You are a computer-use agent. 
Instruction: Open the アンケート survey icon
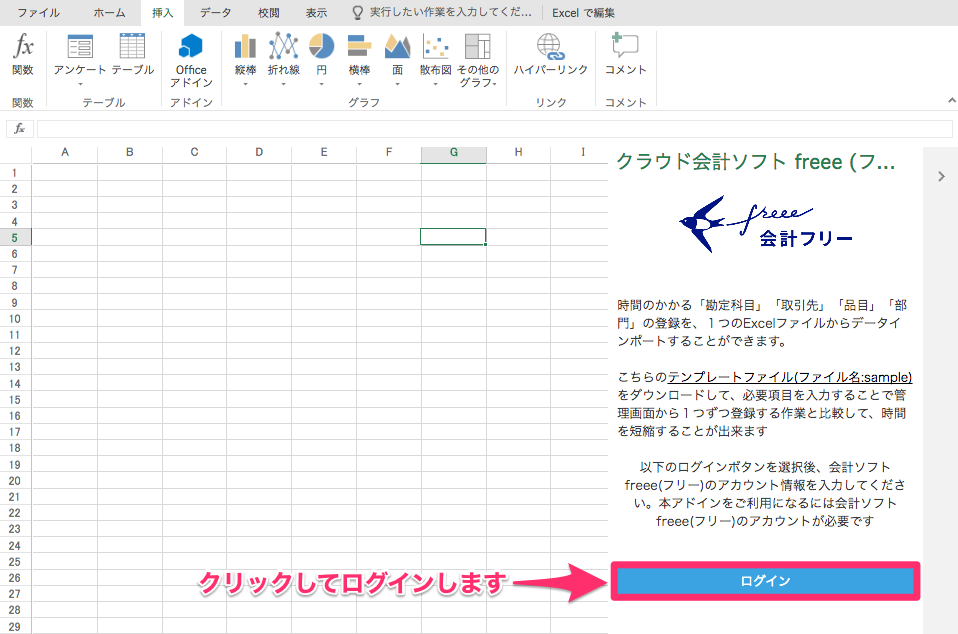tap(80, 47)
